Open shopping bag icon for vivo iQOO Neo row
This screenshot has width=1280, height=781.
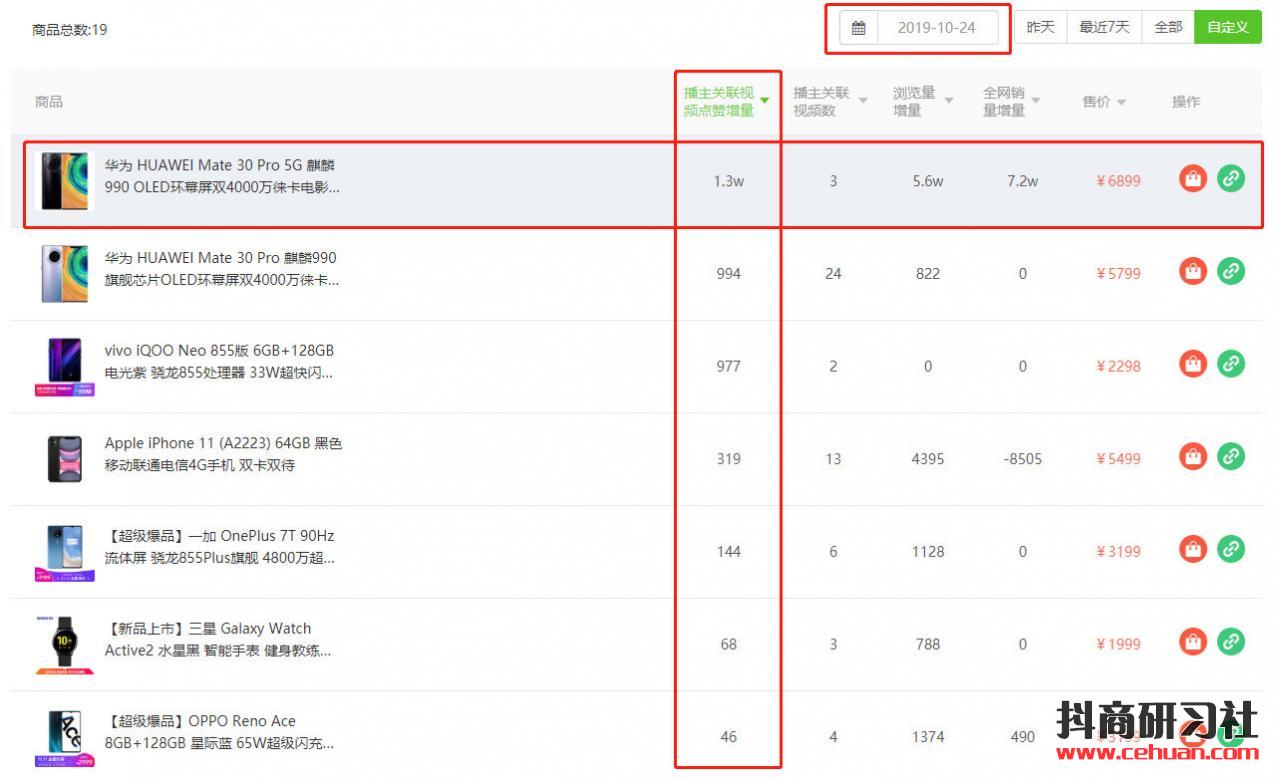click(x=1193, y=365)
